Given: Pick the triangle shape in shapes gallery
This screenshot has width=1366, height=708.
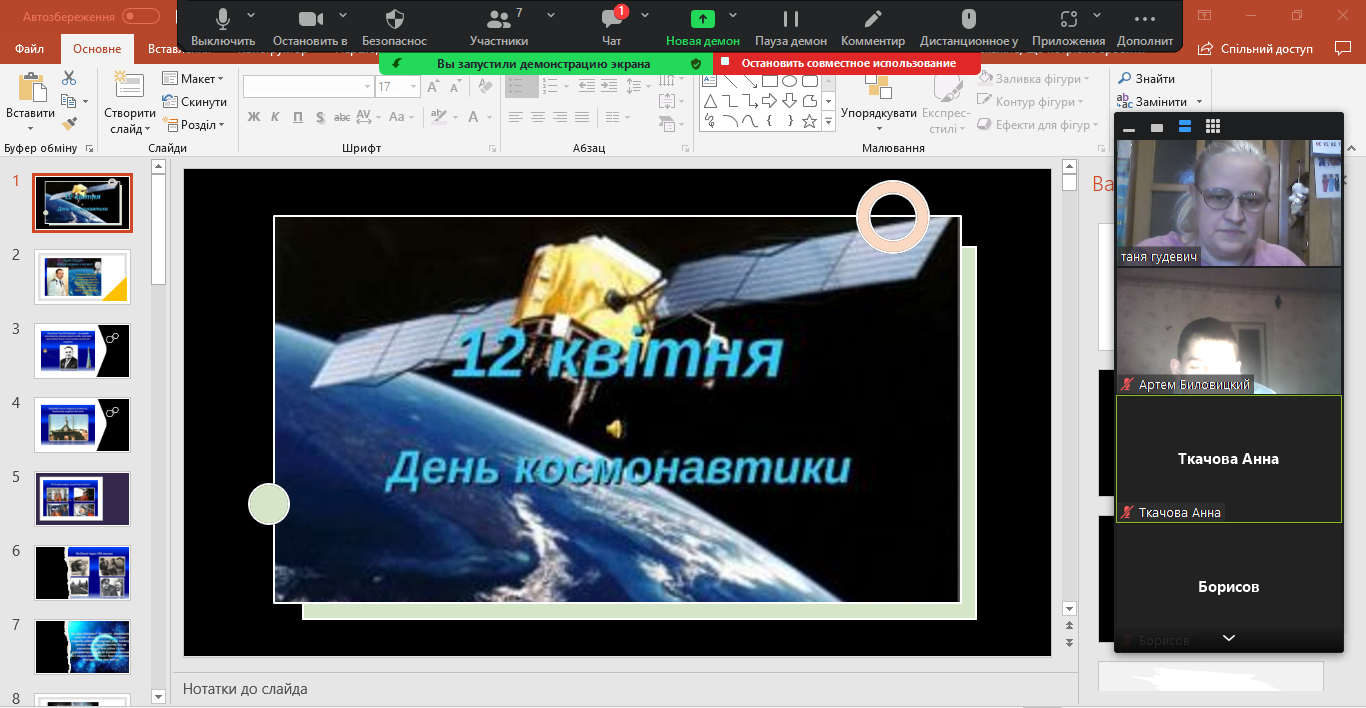Looking at the screenshot, I should 710,101.
